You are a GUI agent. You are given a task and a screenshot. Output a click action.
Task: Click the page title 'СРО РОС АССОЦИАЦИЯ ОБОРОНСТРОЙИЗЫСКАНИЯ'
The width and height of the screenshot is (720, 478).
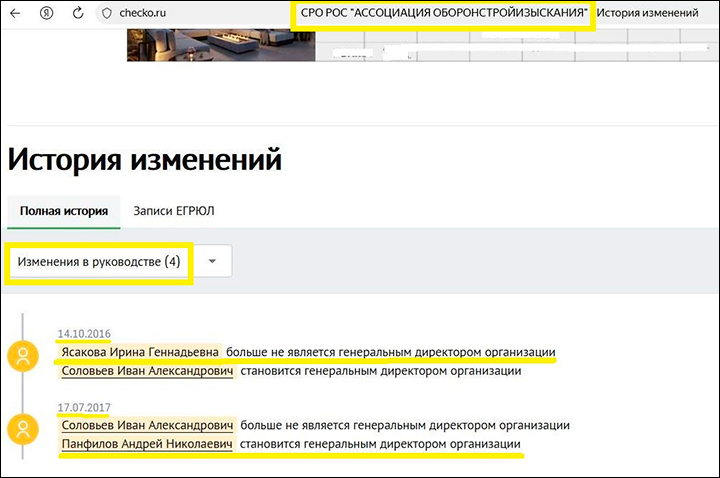[444, 14]
